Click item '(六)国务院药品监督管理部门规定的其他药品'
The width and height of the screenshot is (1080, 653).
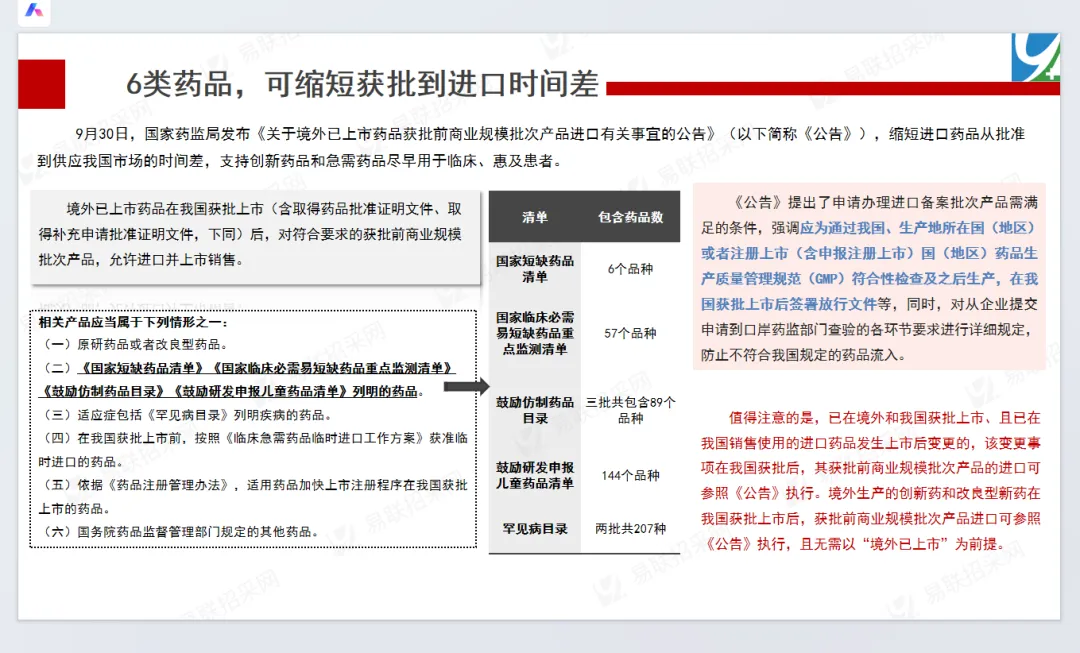pyautogui.click(x=181, y=532)
